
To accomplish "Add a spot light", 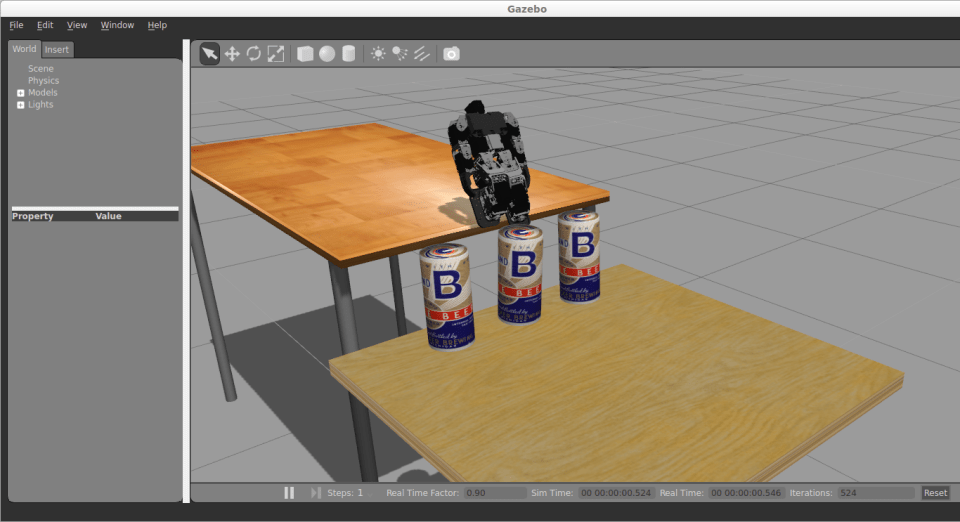I will pos(400,54).
